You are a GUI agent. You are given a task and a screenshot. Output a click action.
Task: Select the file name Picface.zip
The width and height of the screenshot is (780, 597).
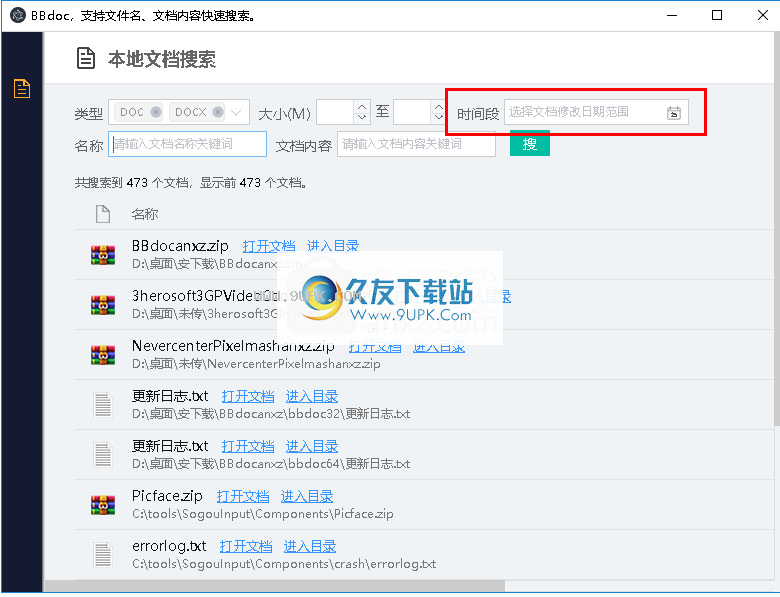pyautogui.click(x=167, y=496)
